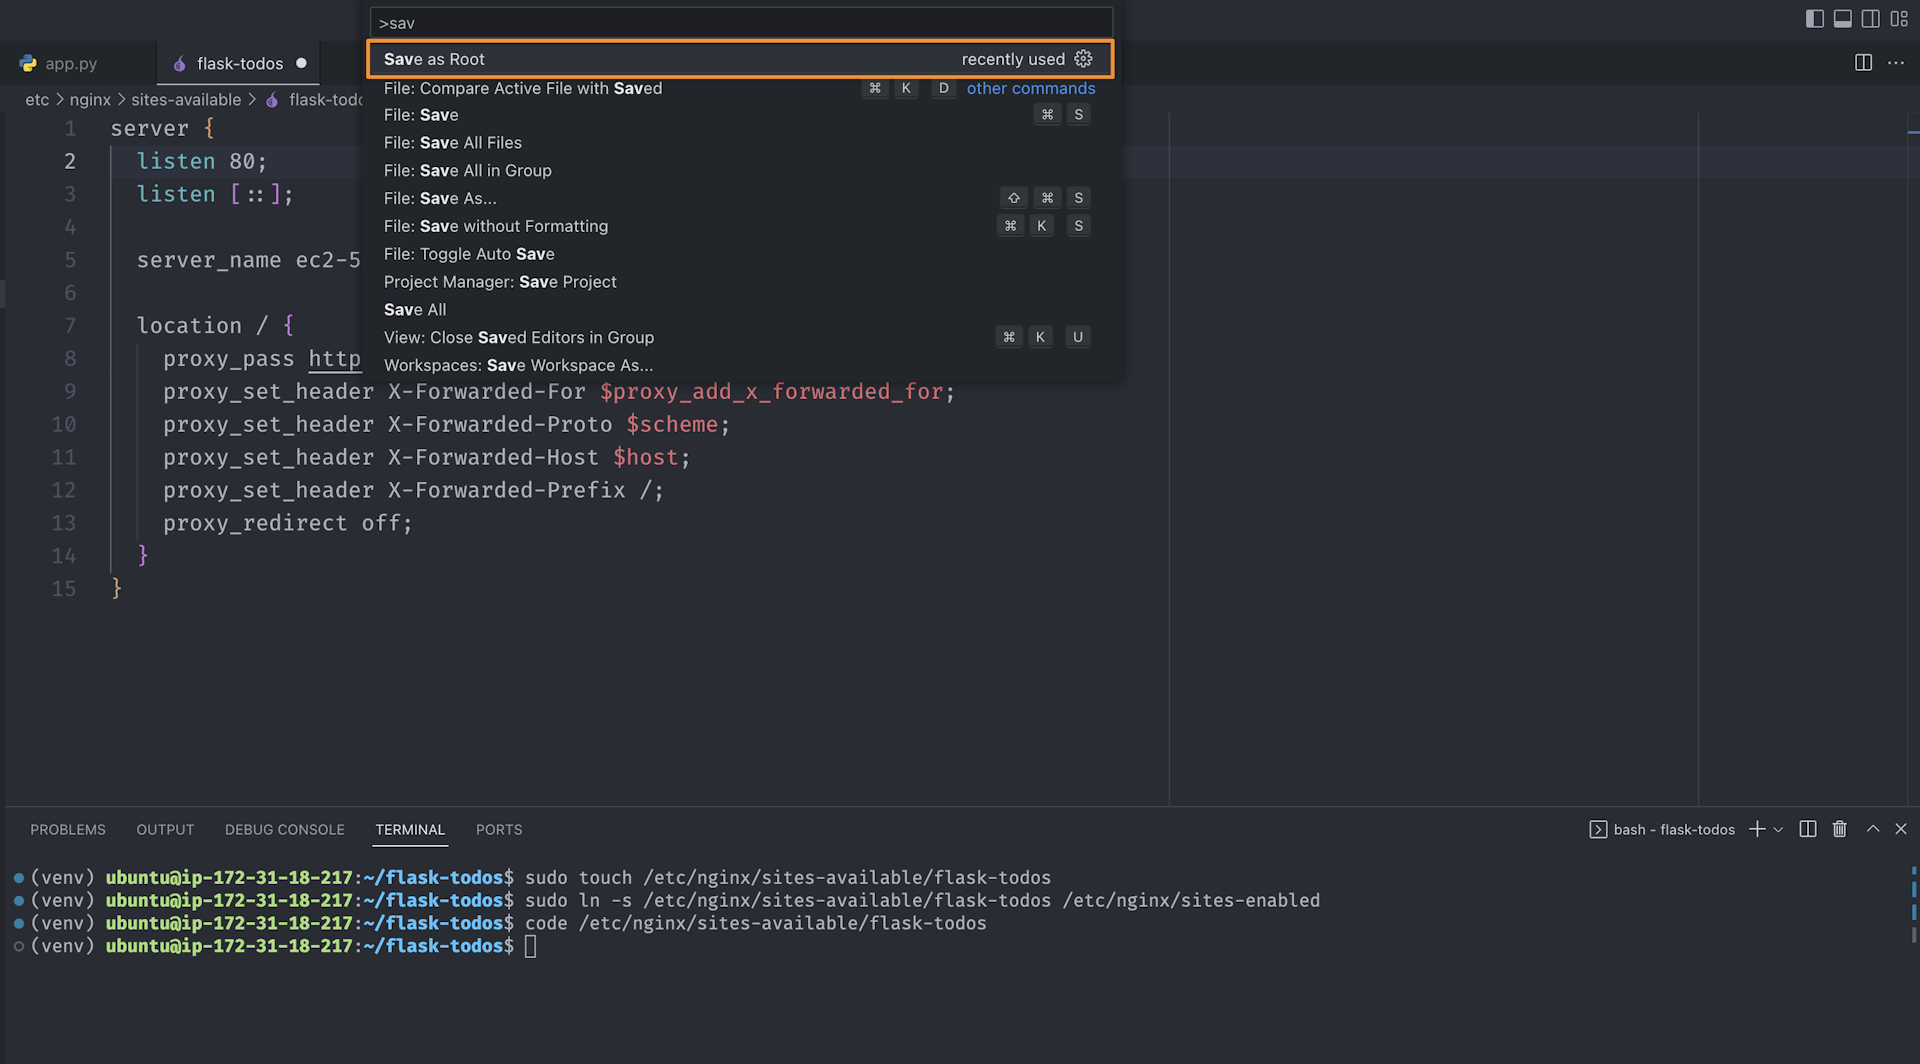The image size is (1920, 1064).
Task: Click the gear icon beside Save as Root
Action: pos(1083,59)
